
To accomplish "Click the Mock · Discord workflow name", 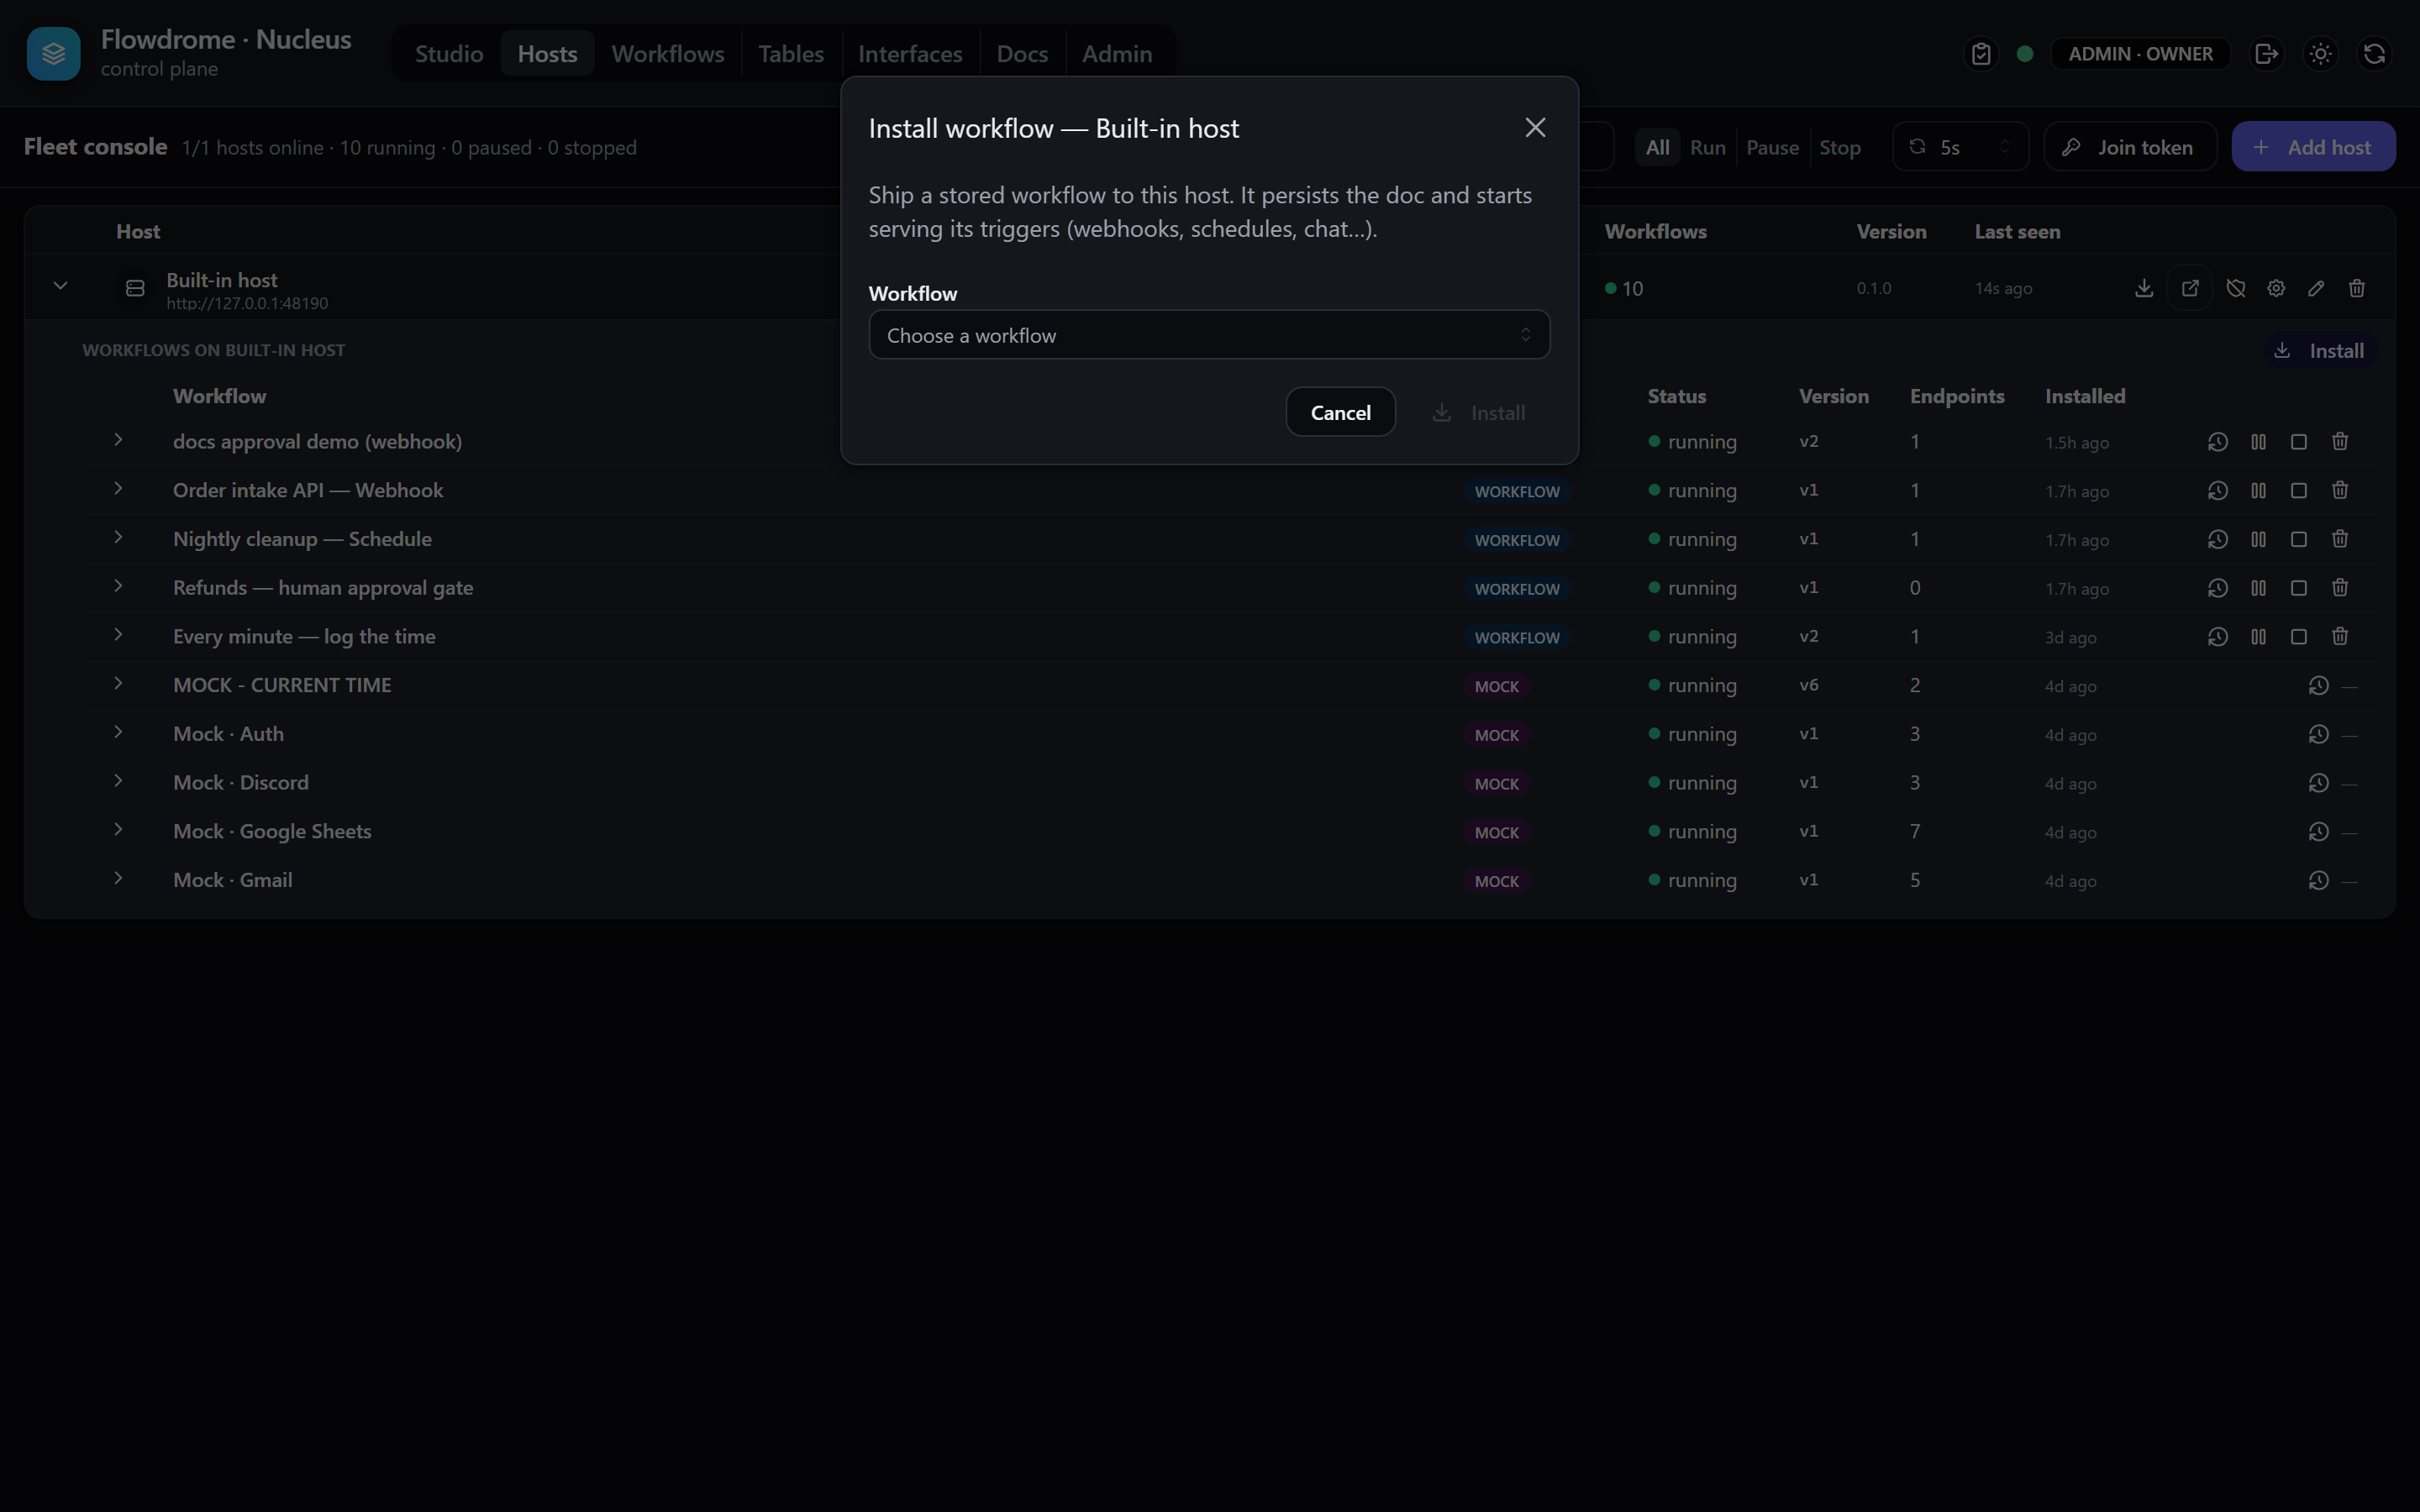I will 241,782.
